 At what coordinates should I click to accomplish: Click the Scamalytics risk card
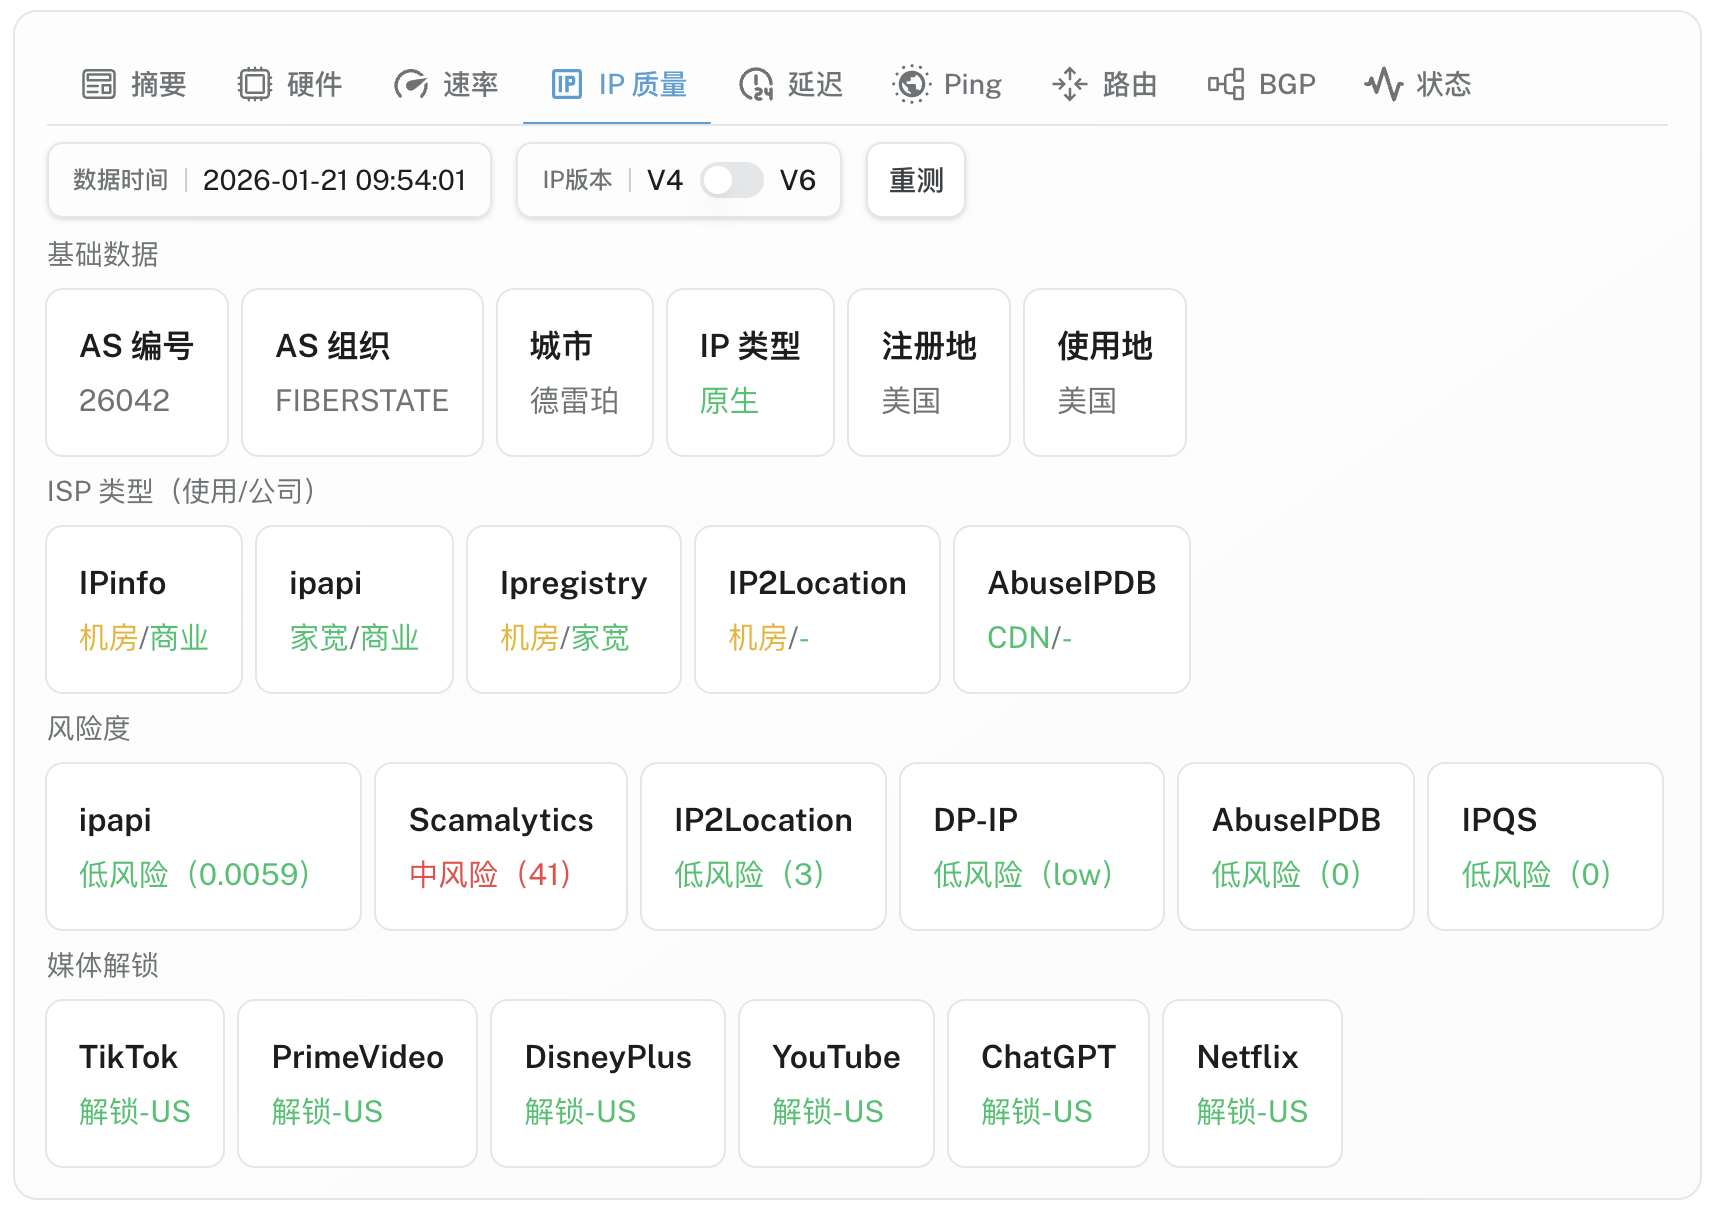(x=500, y=846)
